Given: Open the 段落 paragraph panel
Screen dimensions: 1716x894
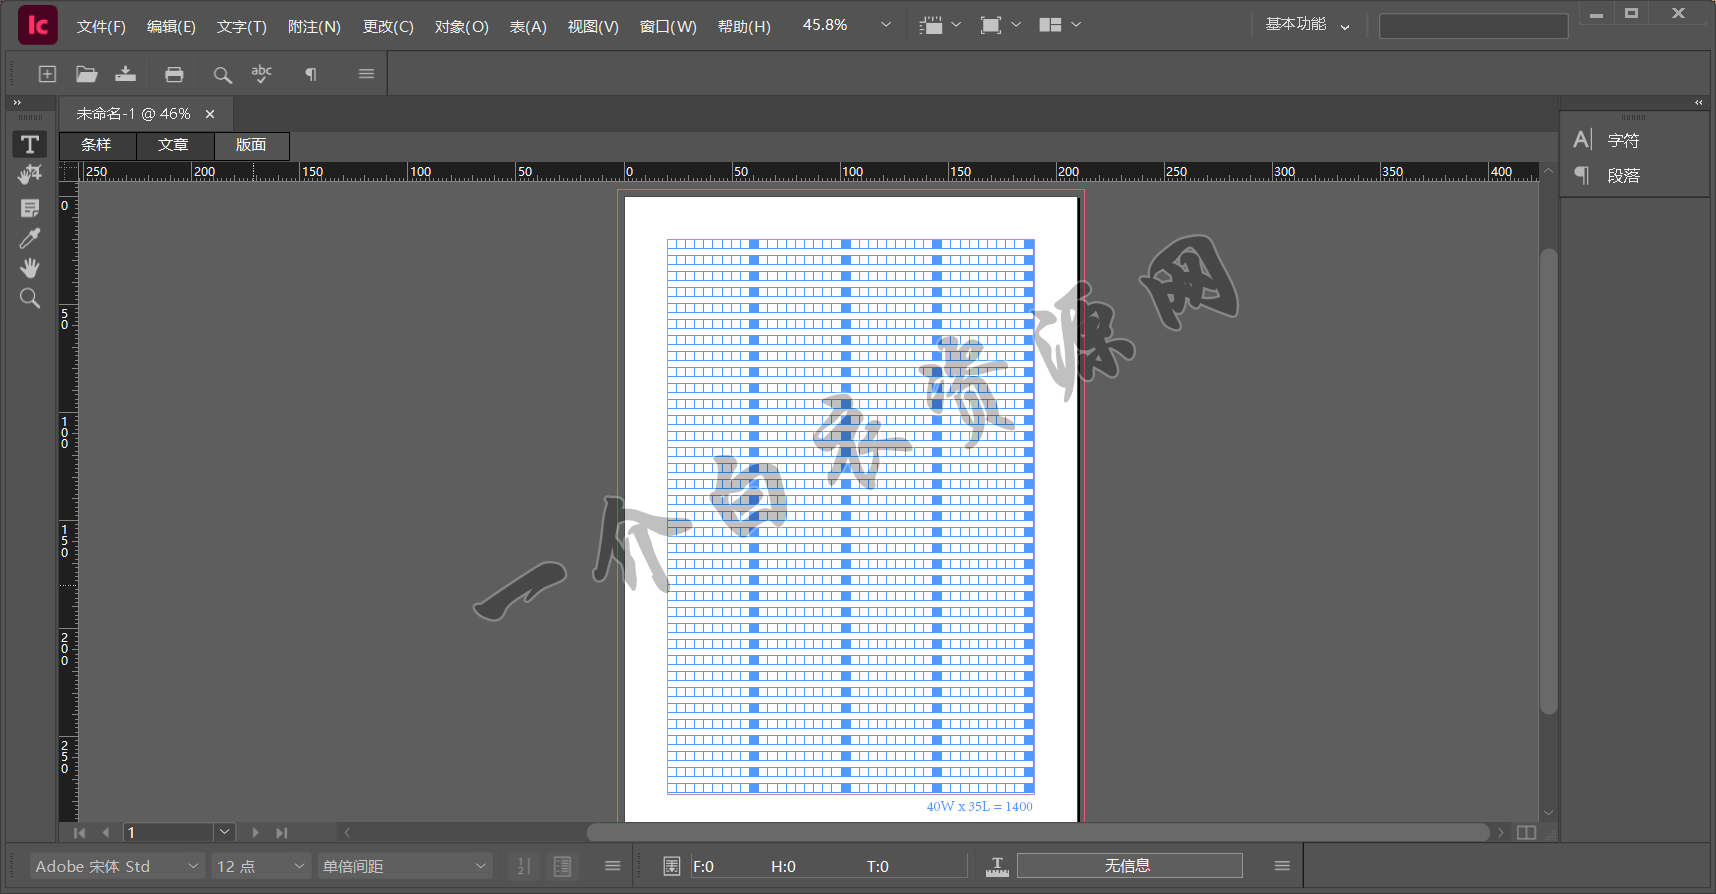Looking at the screenshot, I should [x=1622, y=176].
